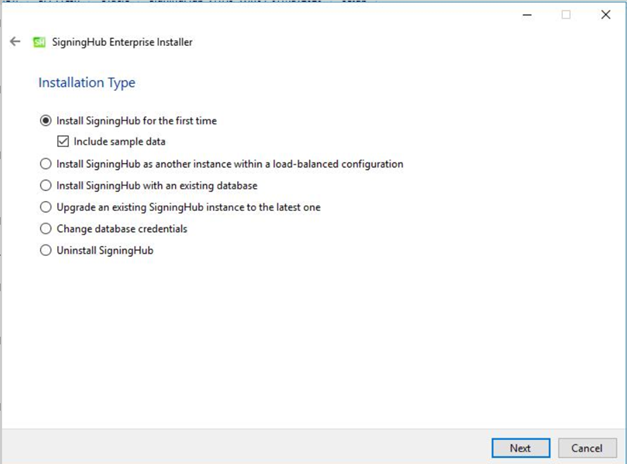Image resolution: width=627 pixels, height=464 pixels.
Task: Minimize the installer window
Action: pos(527,15)
